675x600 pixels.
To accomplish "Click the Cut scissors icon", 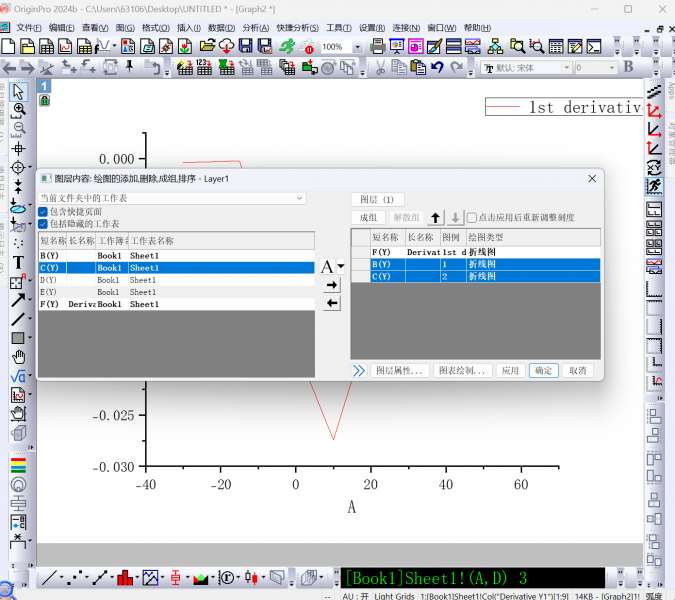I will (380, 67).
